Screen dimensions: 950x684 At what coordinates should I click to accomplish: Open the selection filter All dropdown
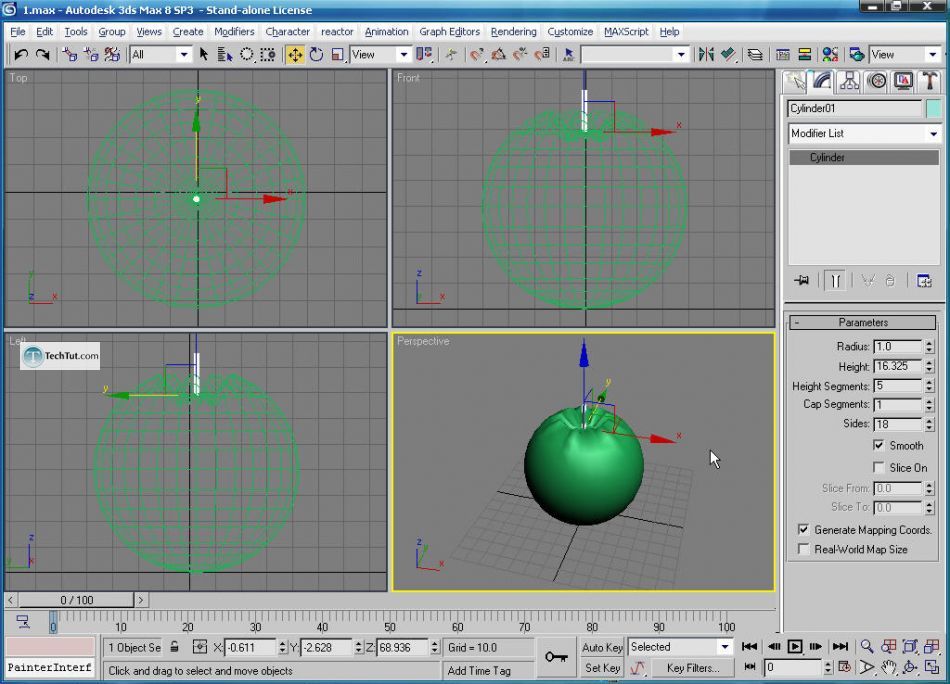pos(161,55)
